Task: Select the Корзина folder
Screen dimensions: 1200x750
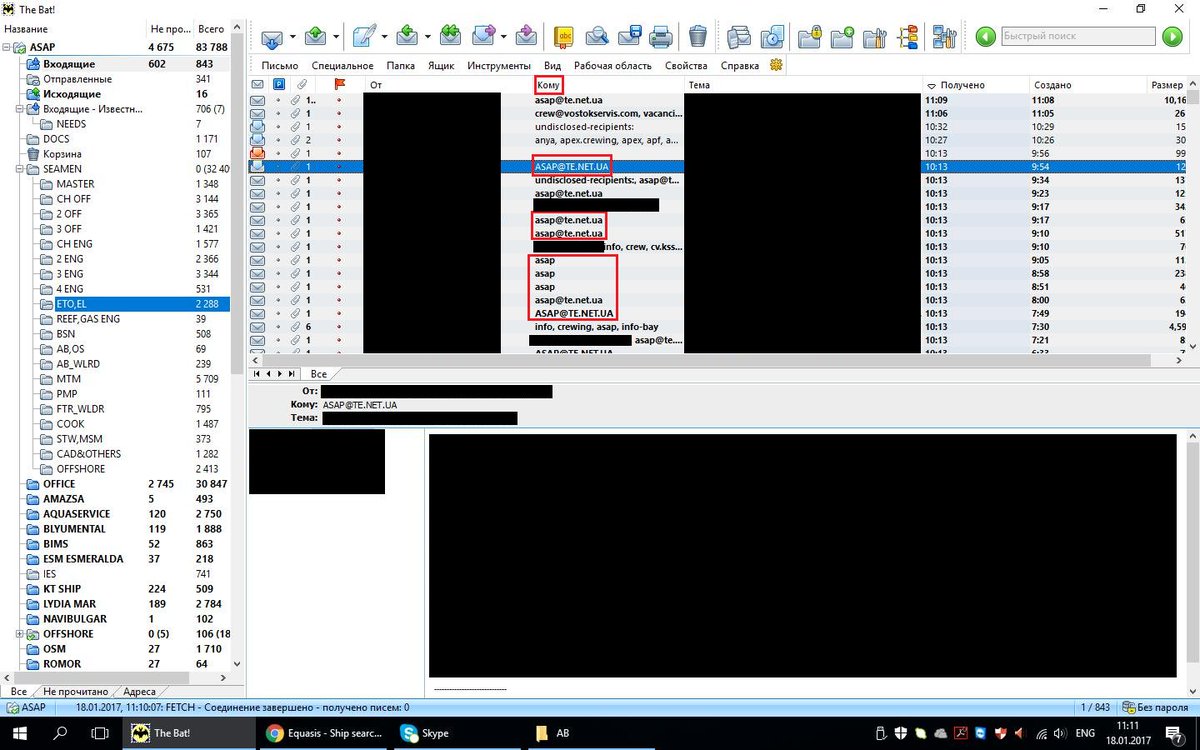Action: (x=63, y=154)
